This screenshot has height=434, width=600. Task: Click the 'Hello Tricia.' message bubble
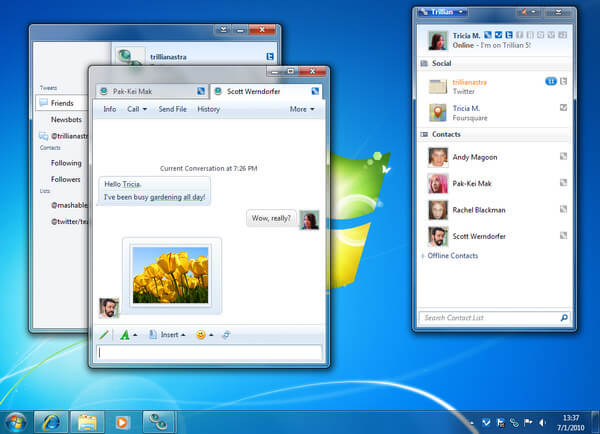(154, 191)
